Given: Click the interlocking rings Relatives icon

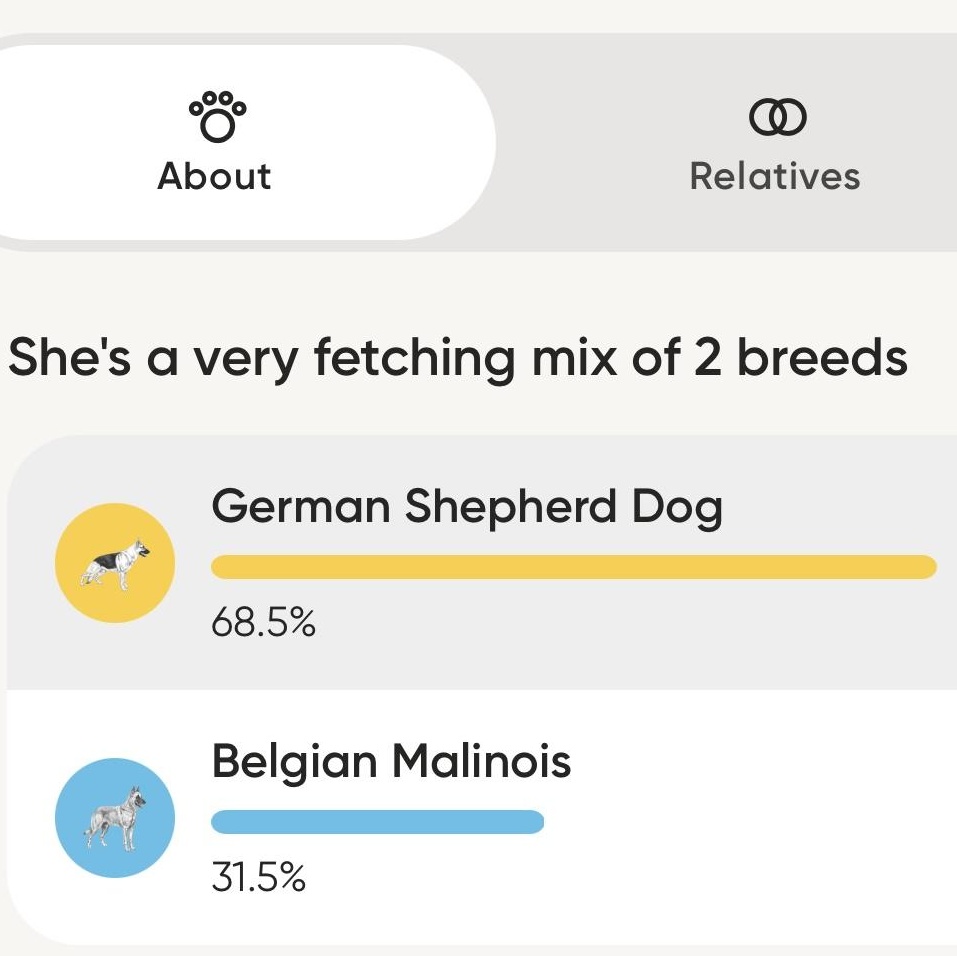Looking at the screenshot, I should (x=777, y=118).
